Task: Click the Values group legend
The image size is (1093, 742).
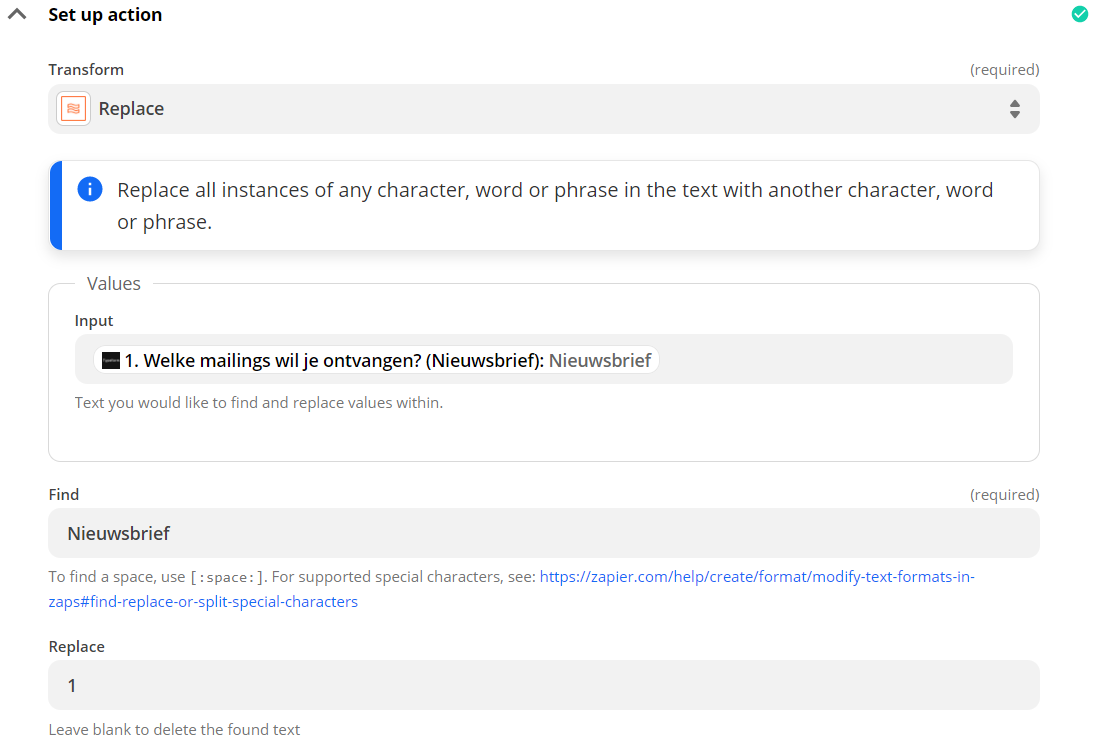Action: [114, 284]
